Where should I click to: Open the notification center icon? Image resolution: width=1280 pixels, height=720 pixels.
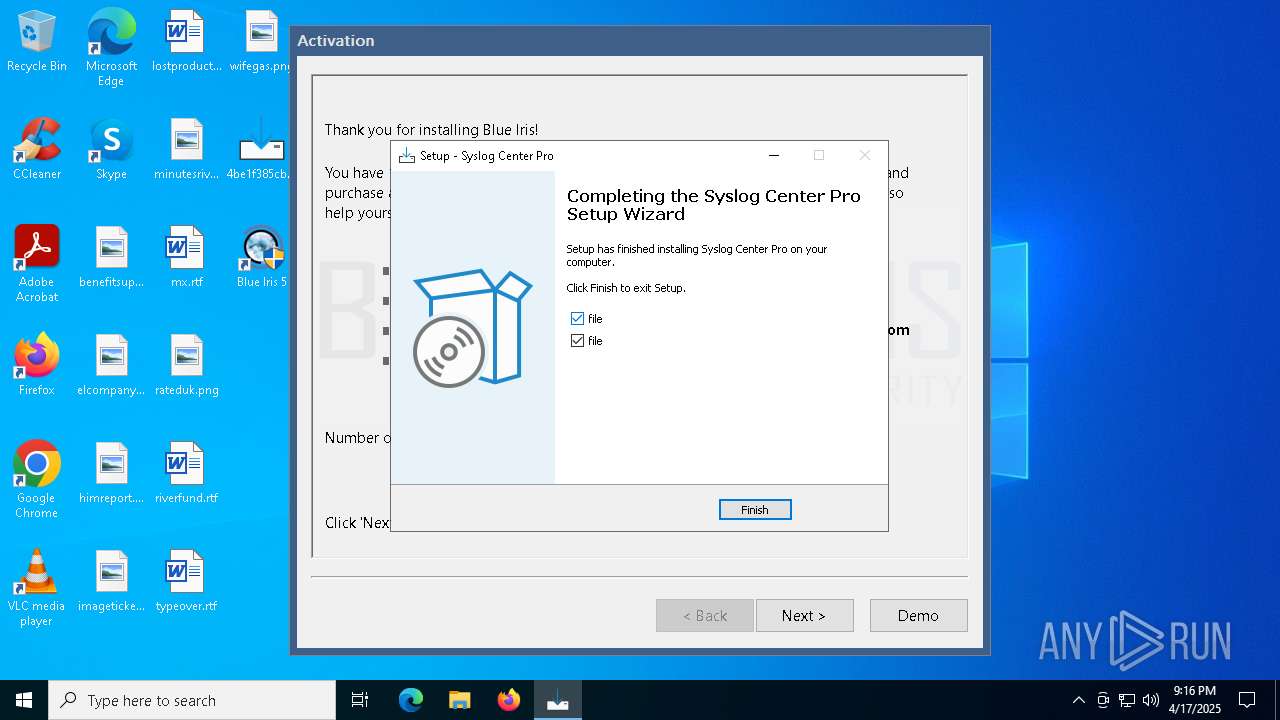click(x=1247, y=700)
